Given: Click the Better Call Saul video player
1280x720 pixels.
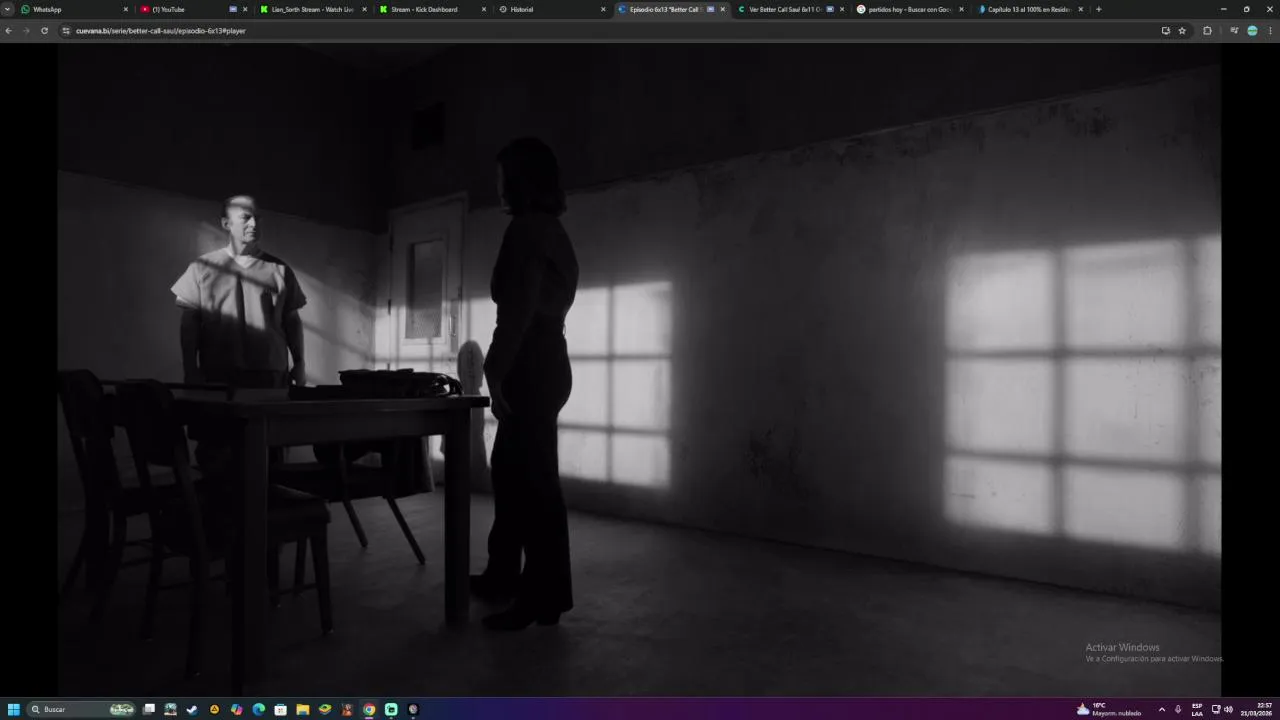Looking at the screenshot, I should click(639, 368).
